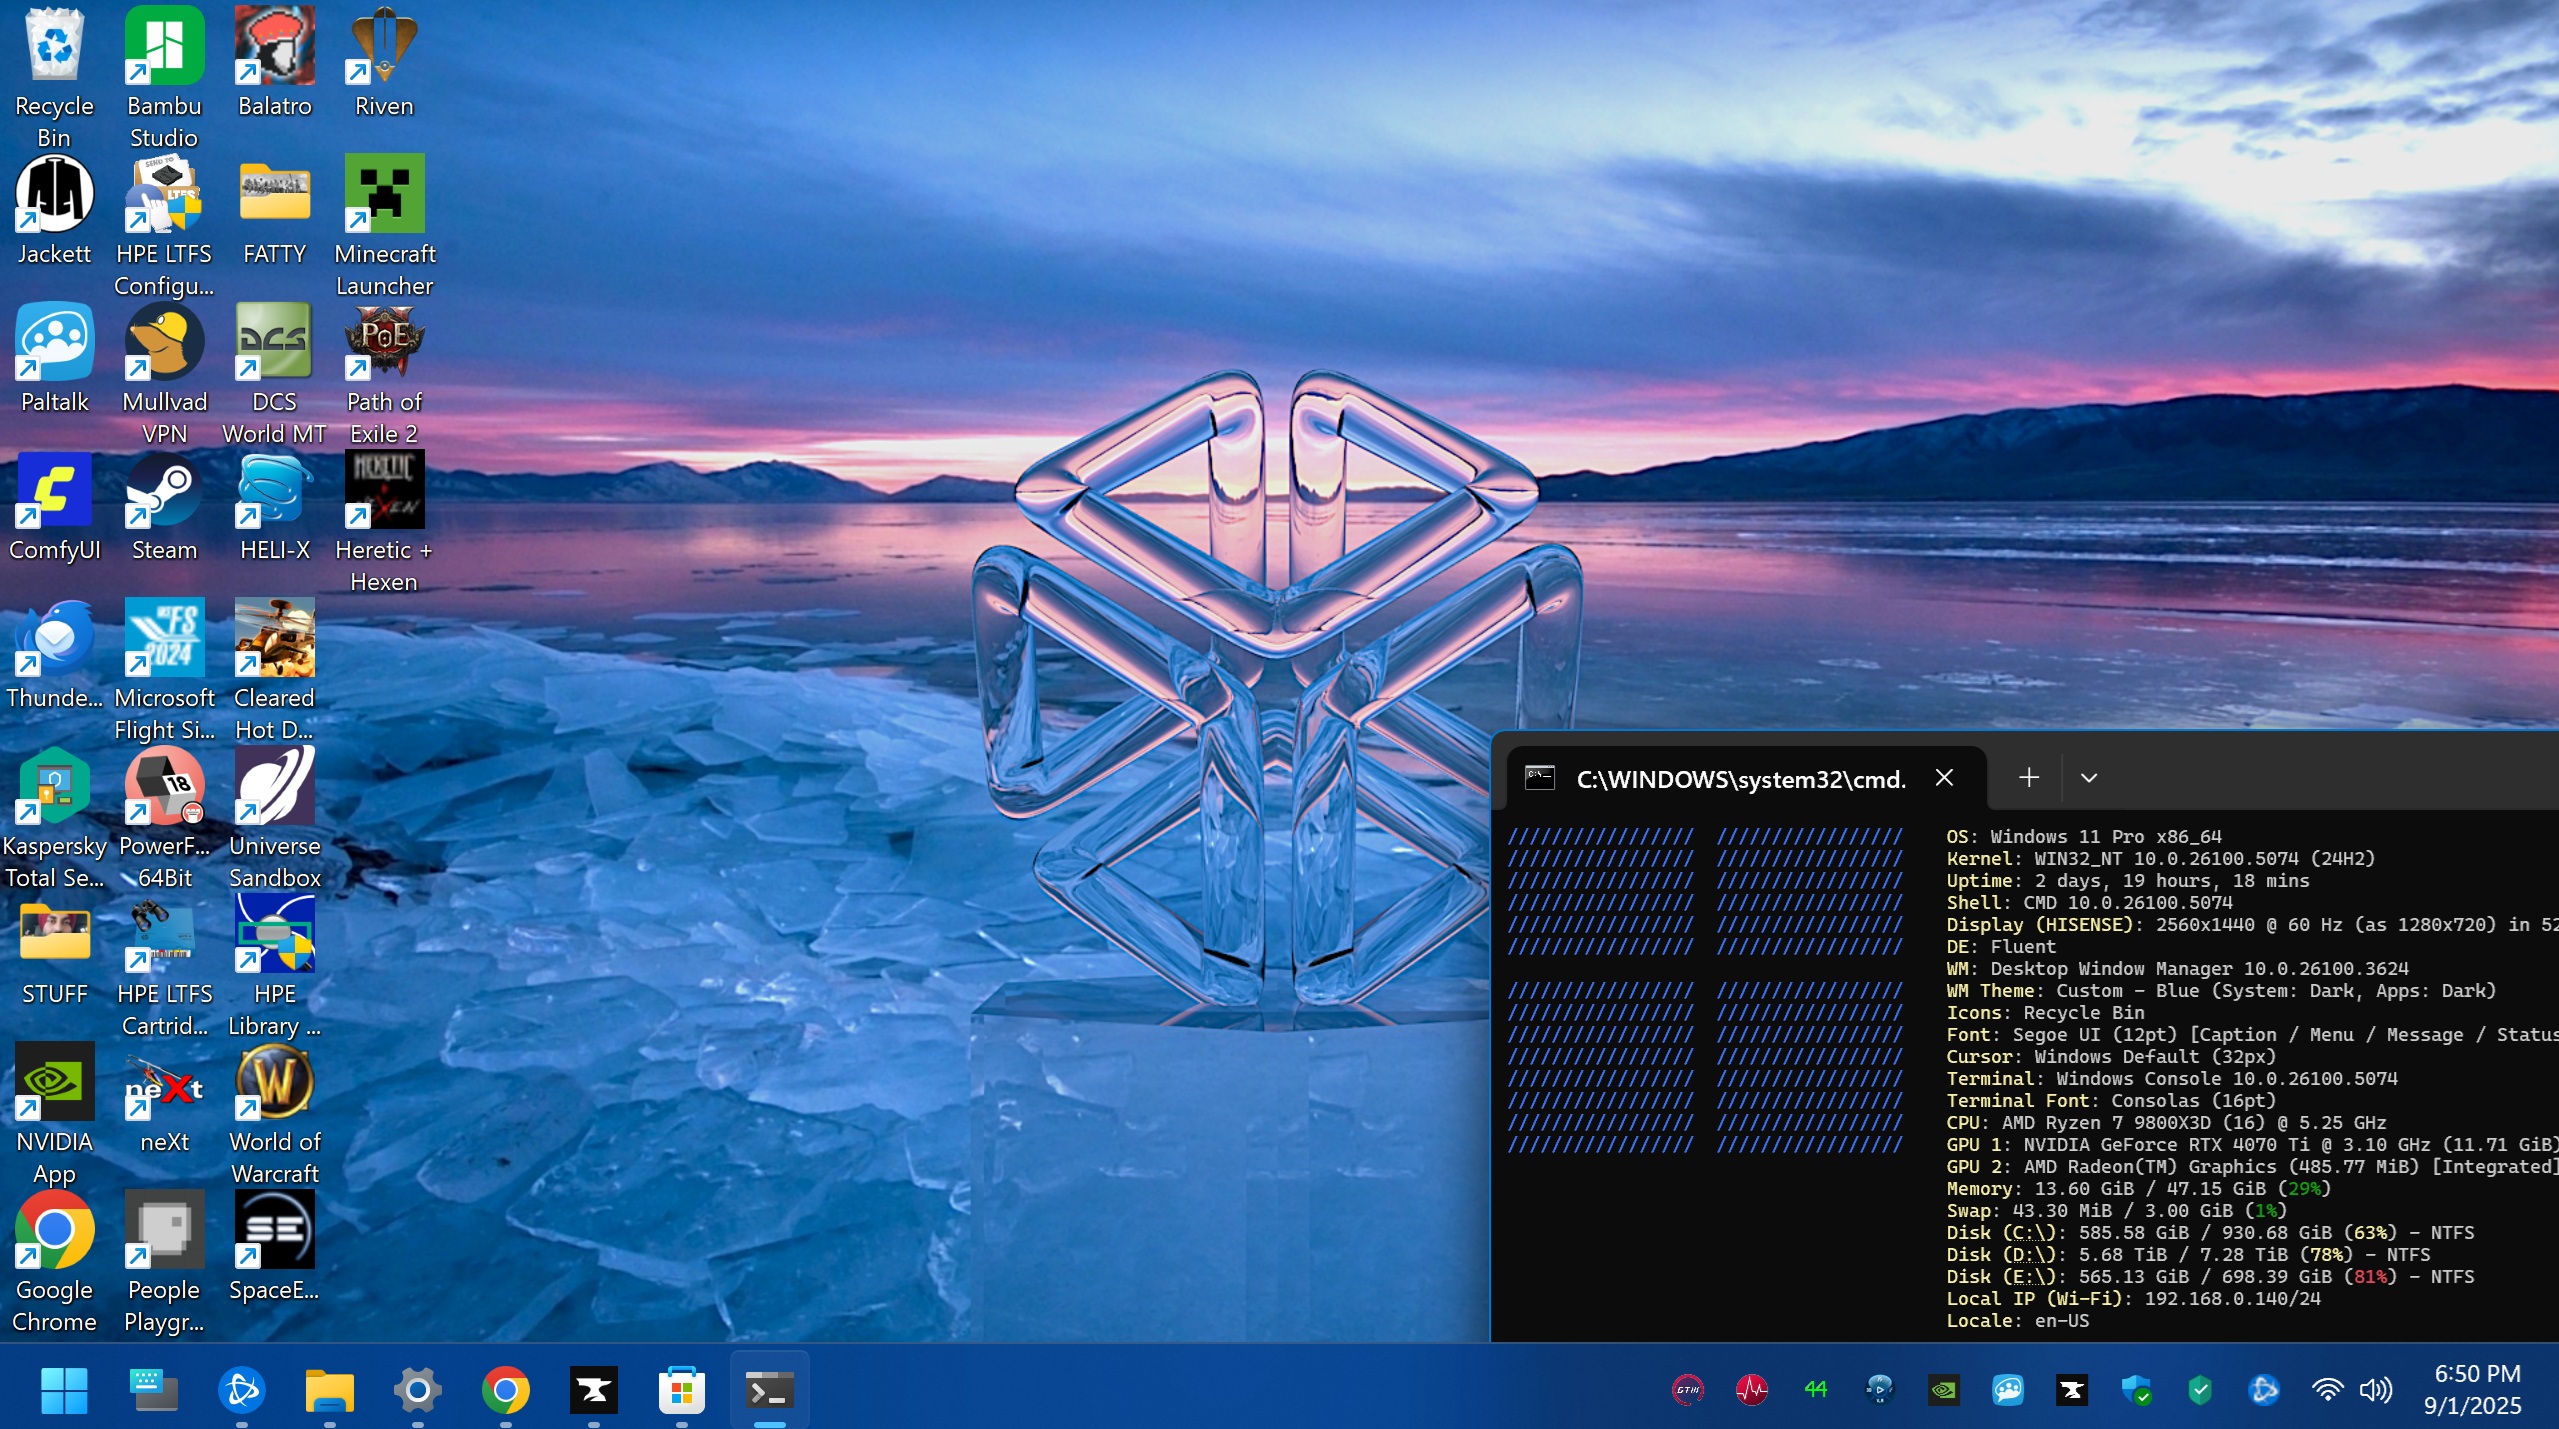The image size is (2559, 1429).
Task: Click the Path of Exile 2 icon
Action: tap(384, 343)
